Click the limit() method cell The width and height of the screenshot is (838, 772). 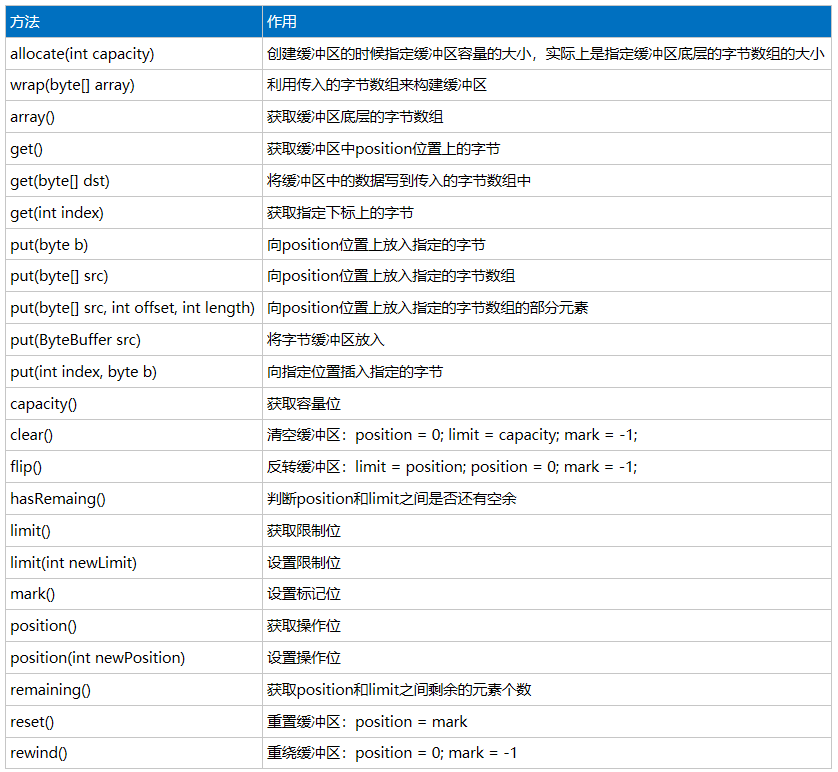point(134,531)
